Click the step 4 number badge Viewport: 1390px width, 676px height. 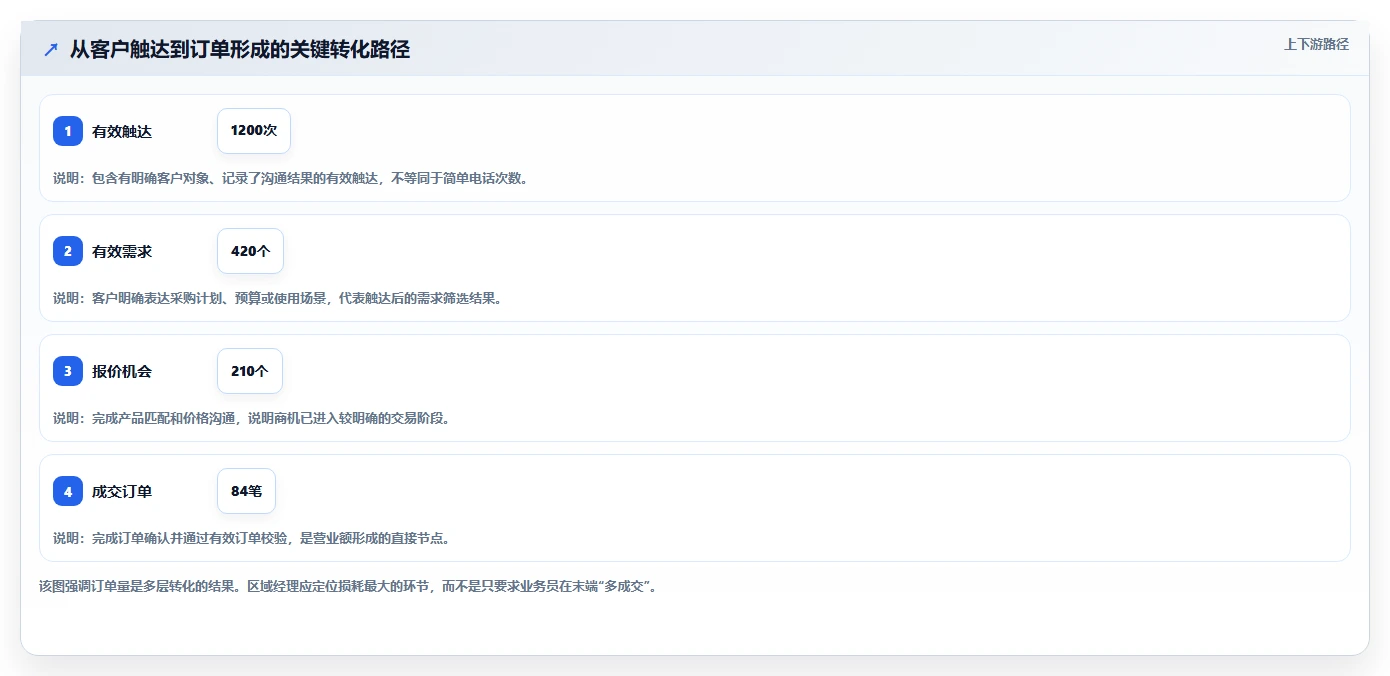[68, 491]
